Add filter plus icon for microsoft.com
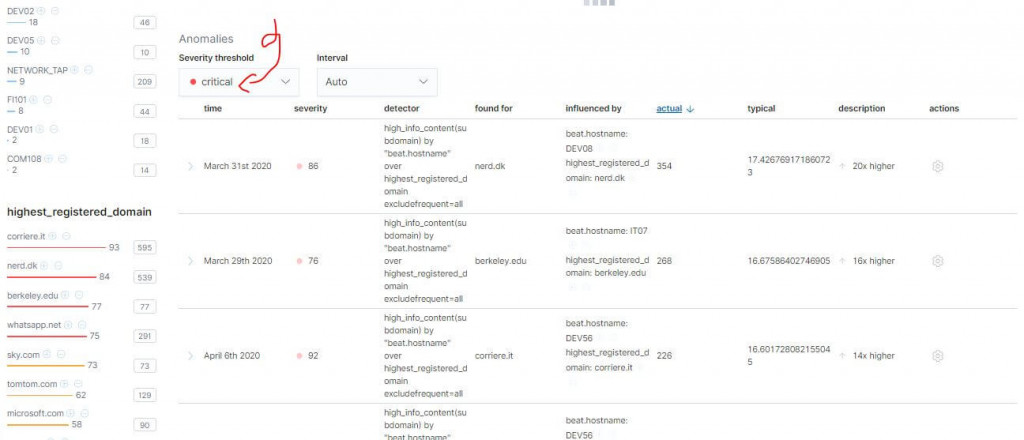Image resolution: width=1024 pixels, height=440 pixels. (71, 413)
